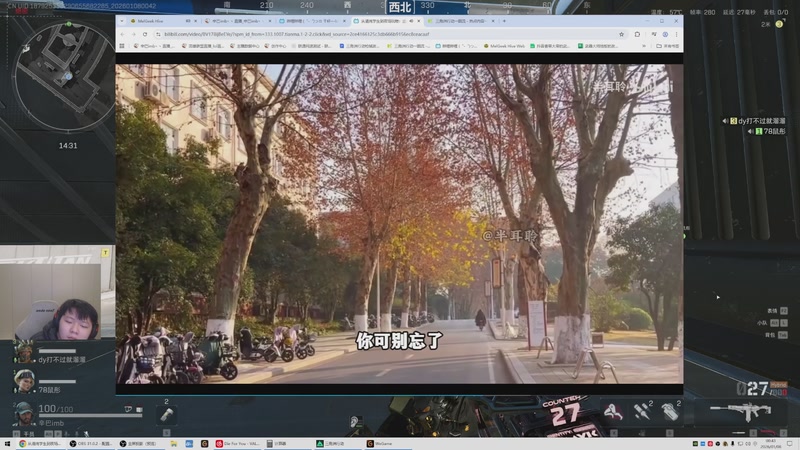
Task: Click the subtitle 你可别忘了
Action: coord(399,341)
